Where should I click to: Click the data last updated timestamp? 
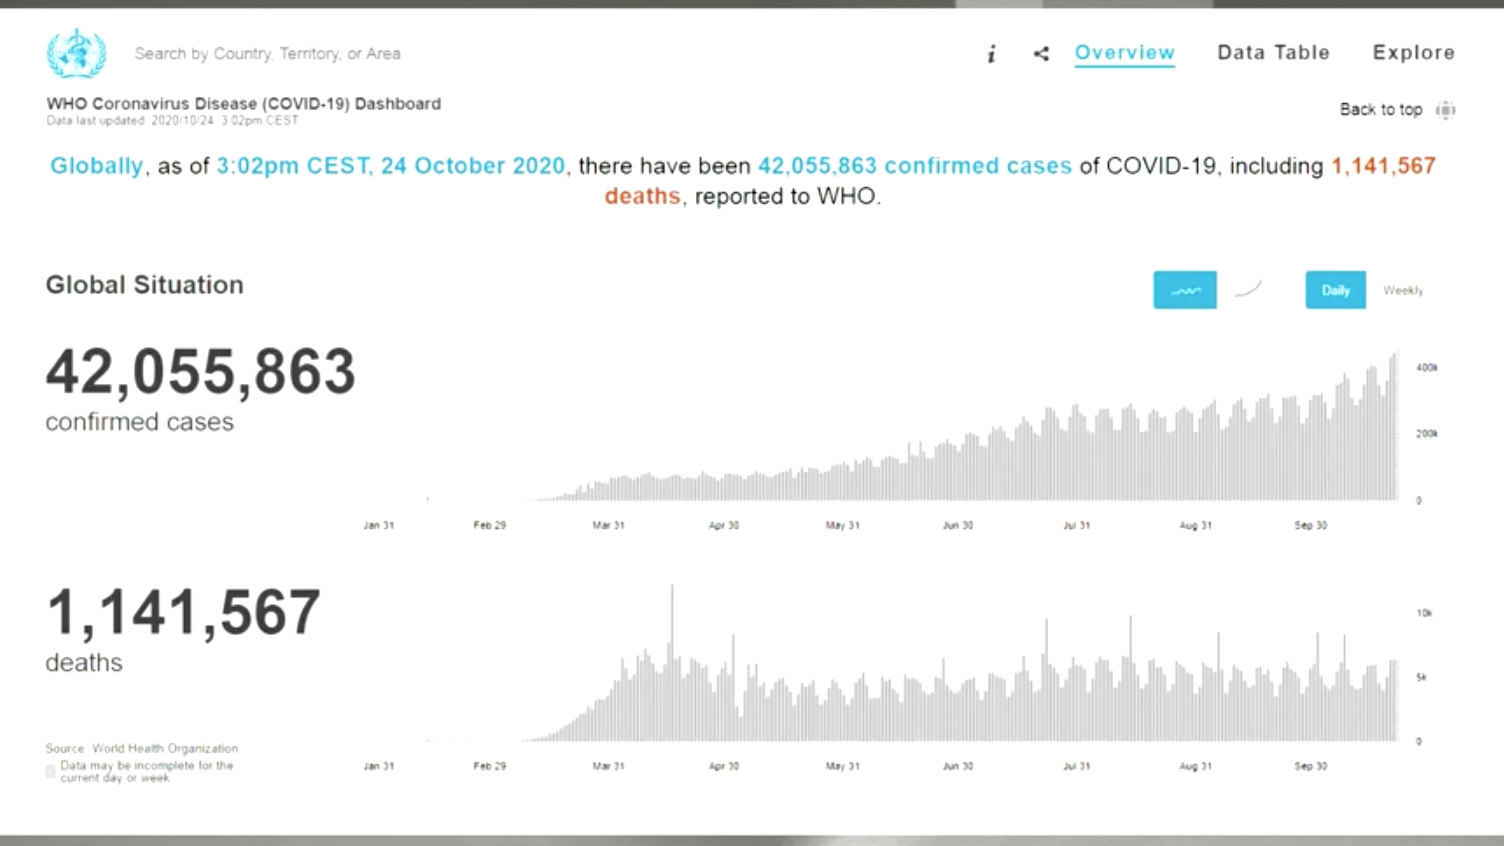[172, 121]
